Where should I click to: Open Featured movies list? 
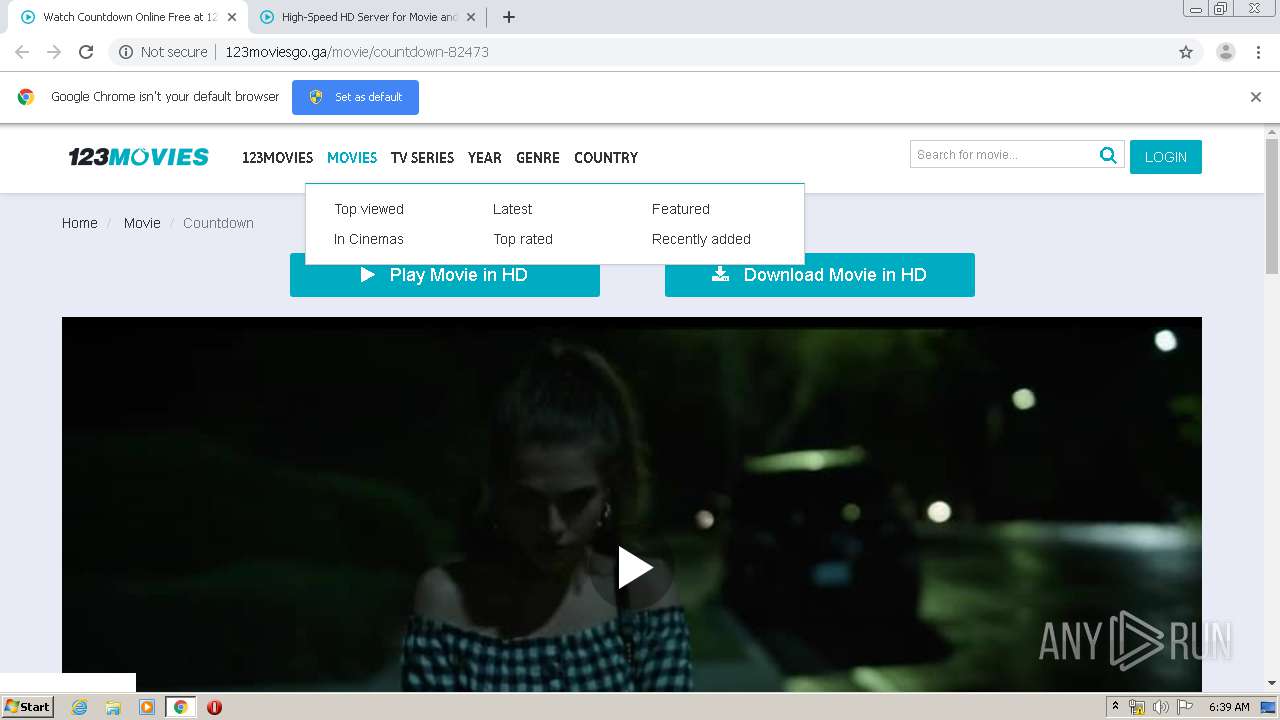point(681,209)
